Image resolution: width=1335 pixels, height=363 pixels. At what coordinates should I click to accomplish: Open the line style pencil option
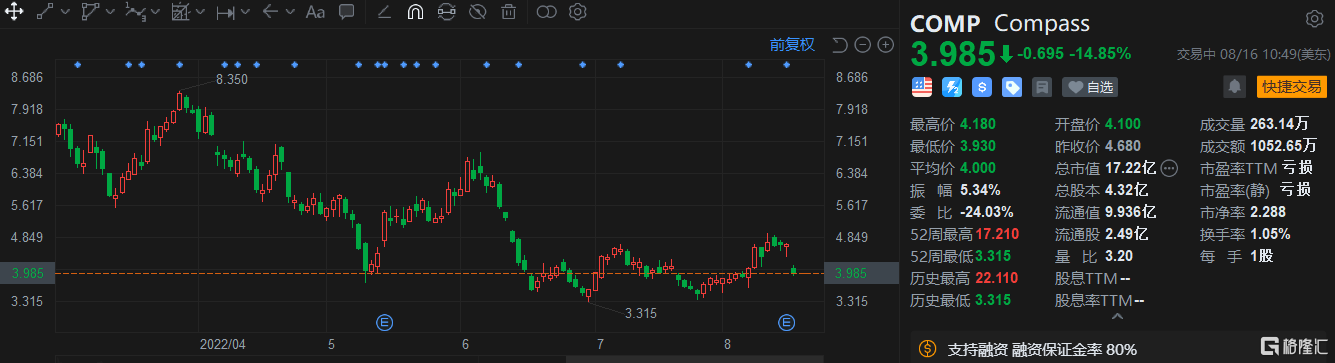pos(384,13)
